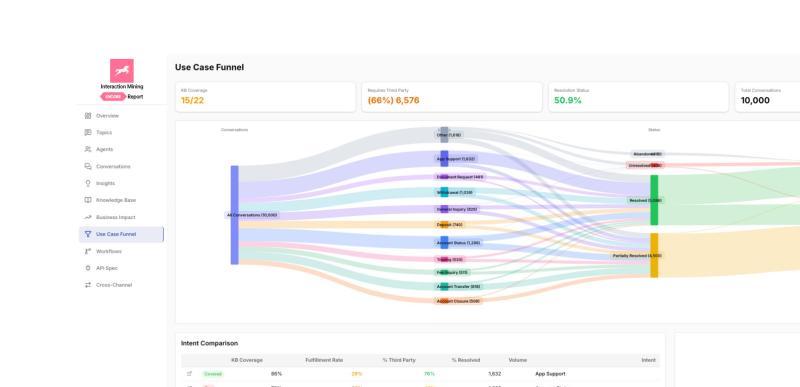Viewport: 800px width, 387px height.
Task: Click the pink horse logo
Action: pos(122,70)
